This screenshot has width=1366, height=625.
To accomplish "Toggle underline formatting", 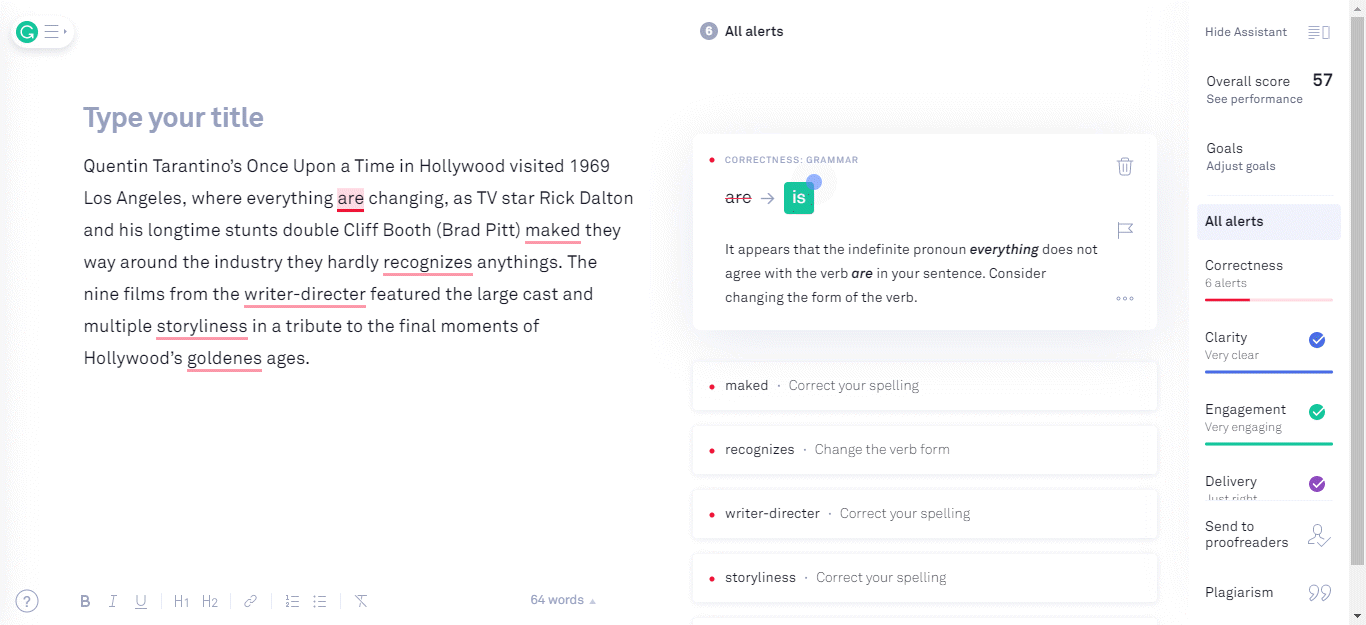I will pos(141,601).
